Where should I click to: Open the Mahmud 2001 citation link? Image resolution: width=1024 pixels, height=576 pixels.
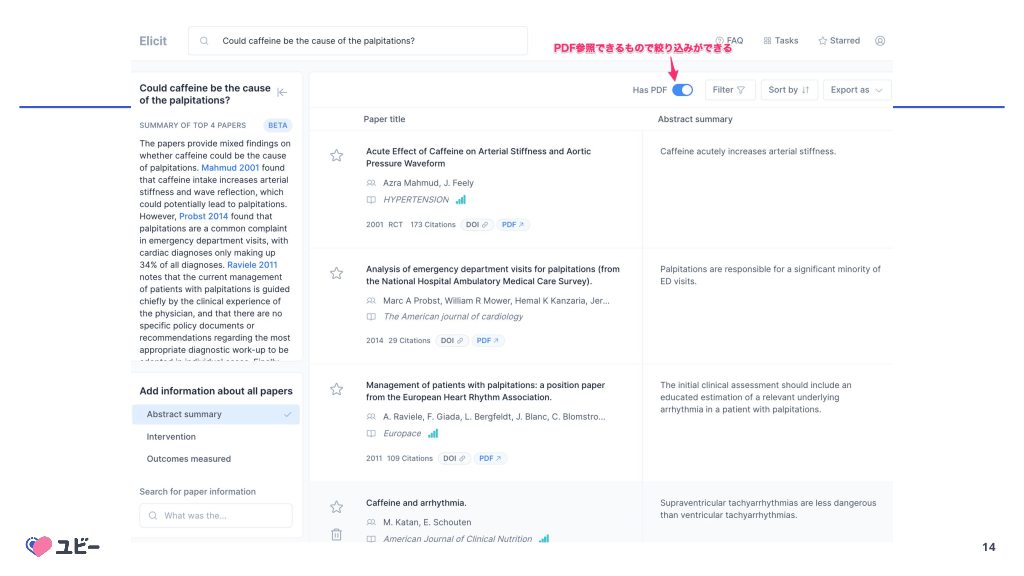pyautogui.click(x=230, y=168)
